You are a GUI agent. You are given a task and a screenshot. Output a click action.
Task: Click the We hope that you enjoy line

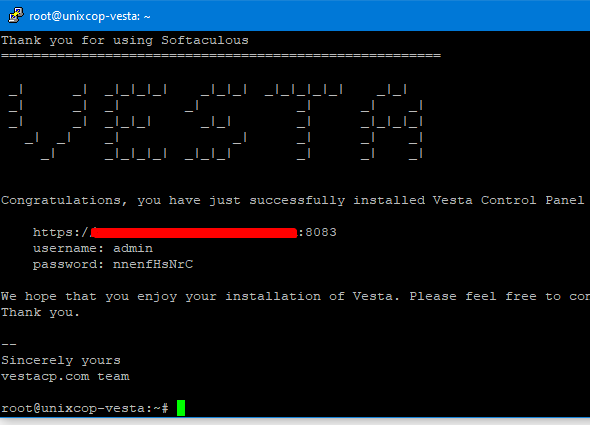[295, 297]
